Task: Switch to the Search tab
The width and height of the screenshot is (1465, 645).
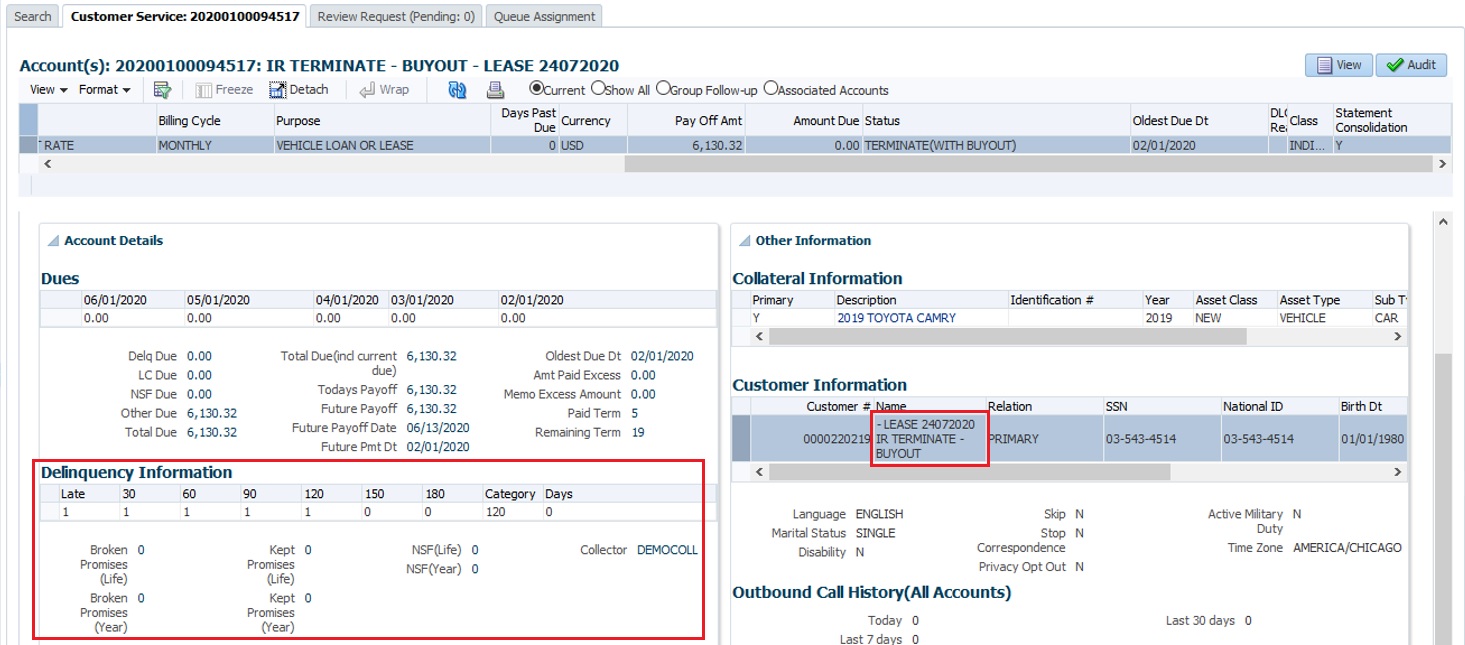Action: point(33,16)
